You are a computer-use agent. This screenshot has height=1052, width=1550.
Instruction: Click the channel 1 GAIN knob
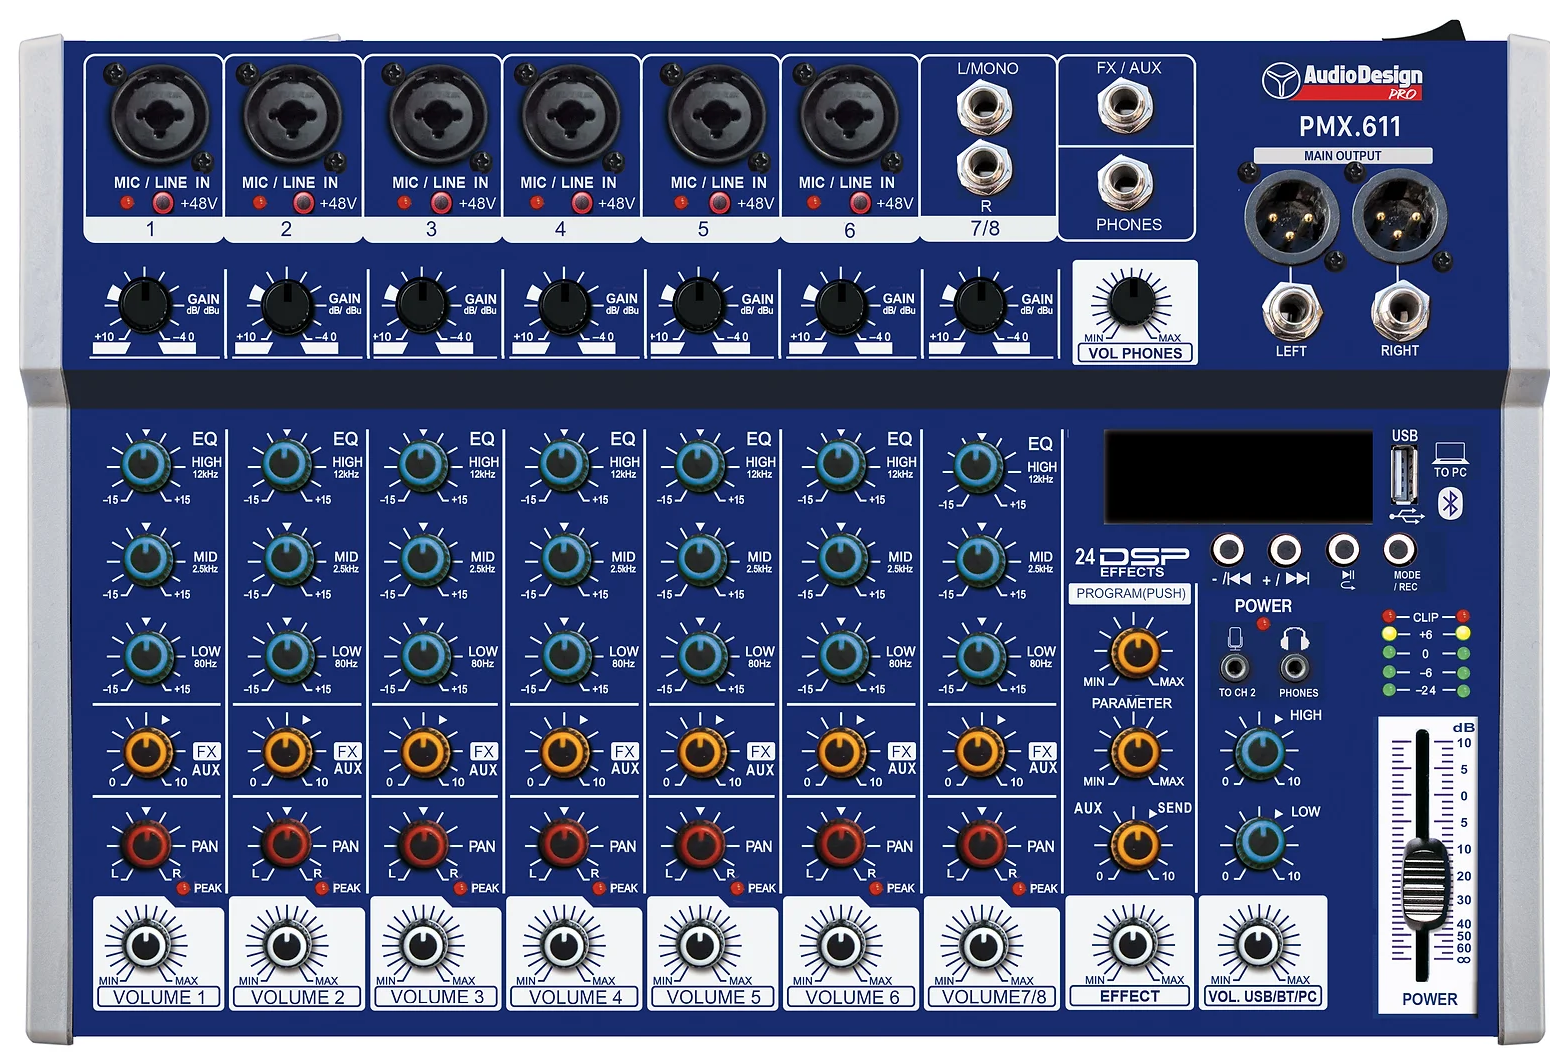tap(146, 305)
